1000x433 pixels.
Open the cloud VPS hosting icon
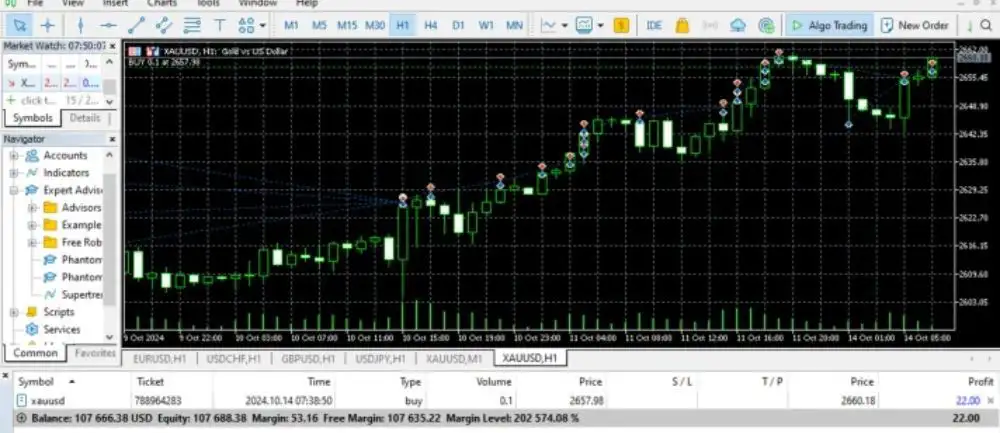click(738, 25)
